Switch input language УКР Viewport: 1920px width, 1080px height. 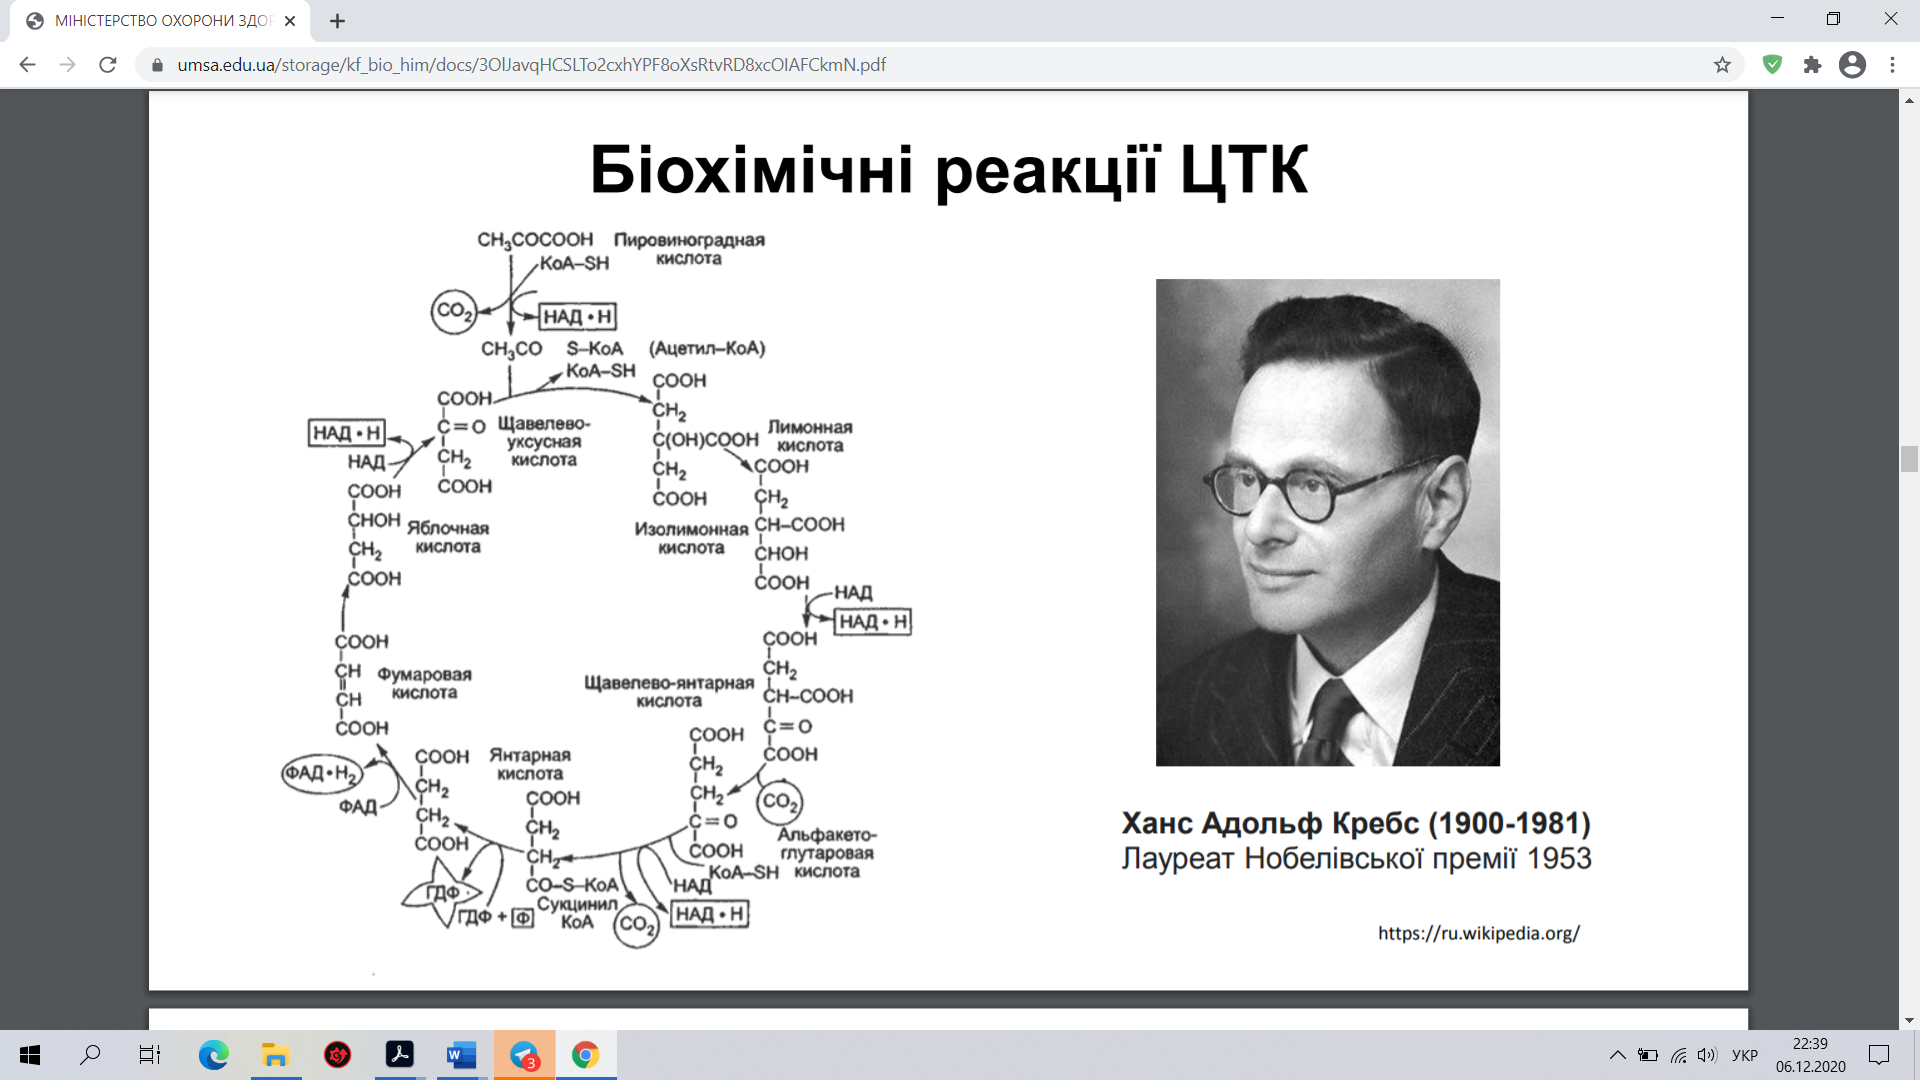pyautogui.click(x=1745, y=1055)
